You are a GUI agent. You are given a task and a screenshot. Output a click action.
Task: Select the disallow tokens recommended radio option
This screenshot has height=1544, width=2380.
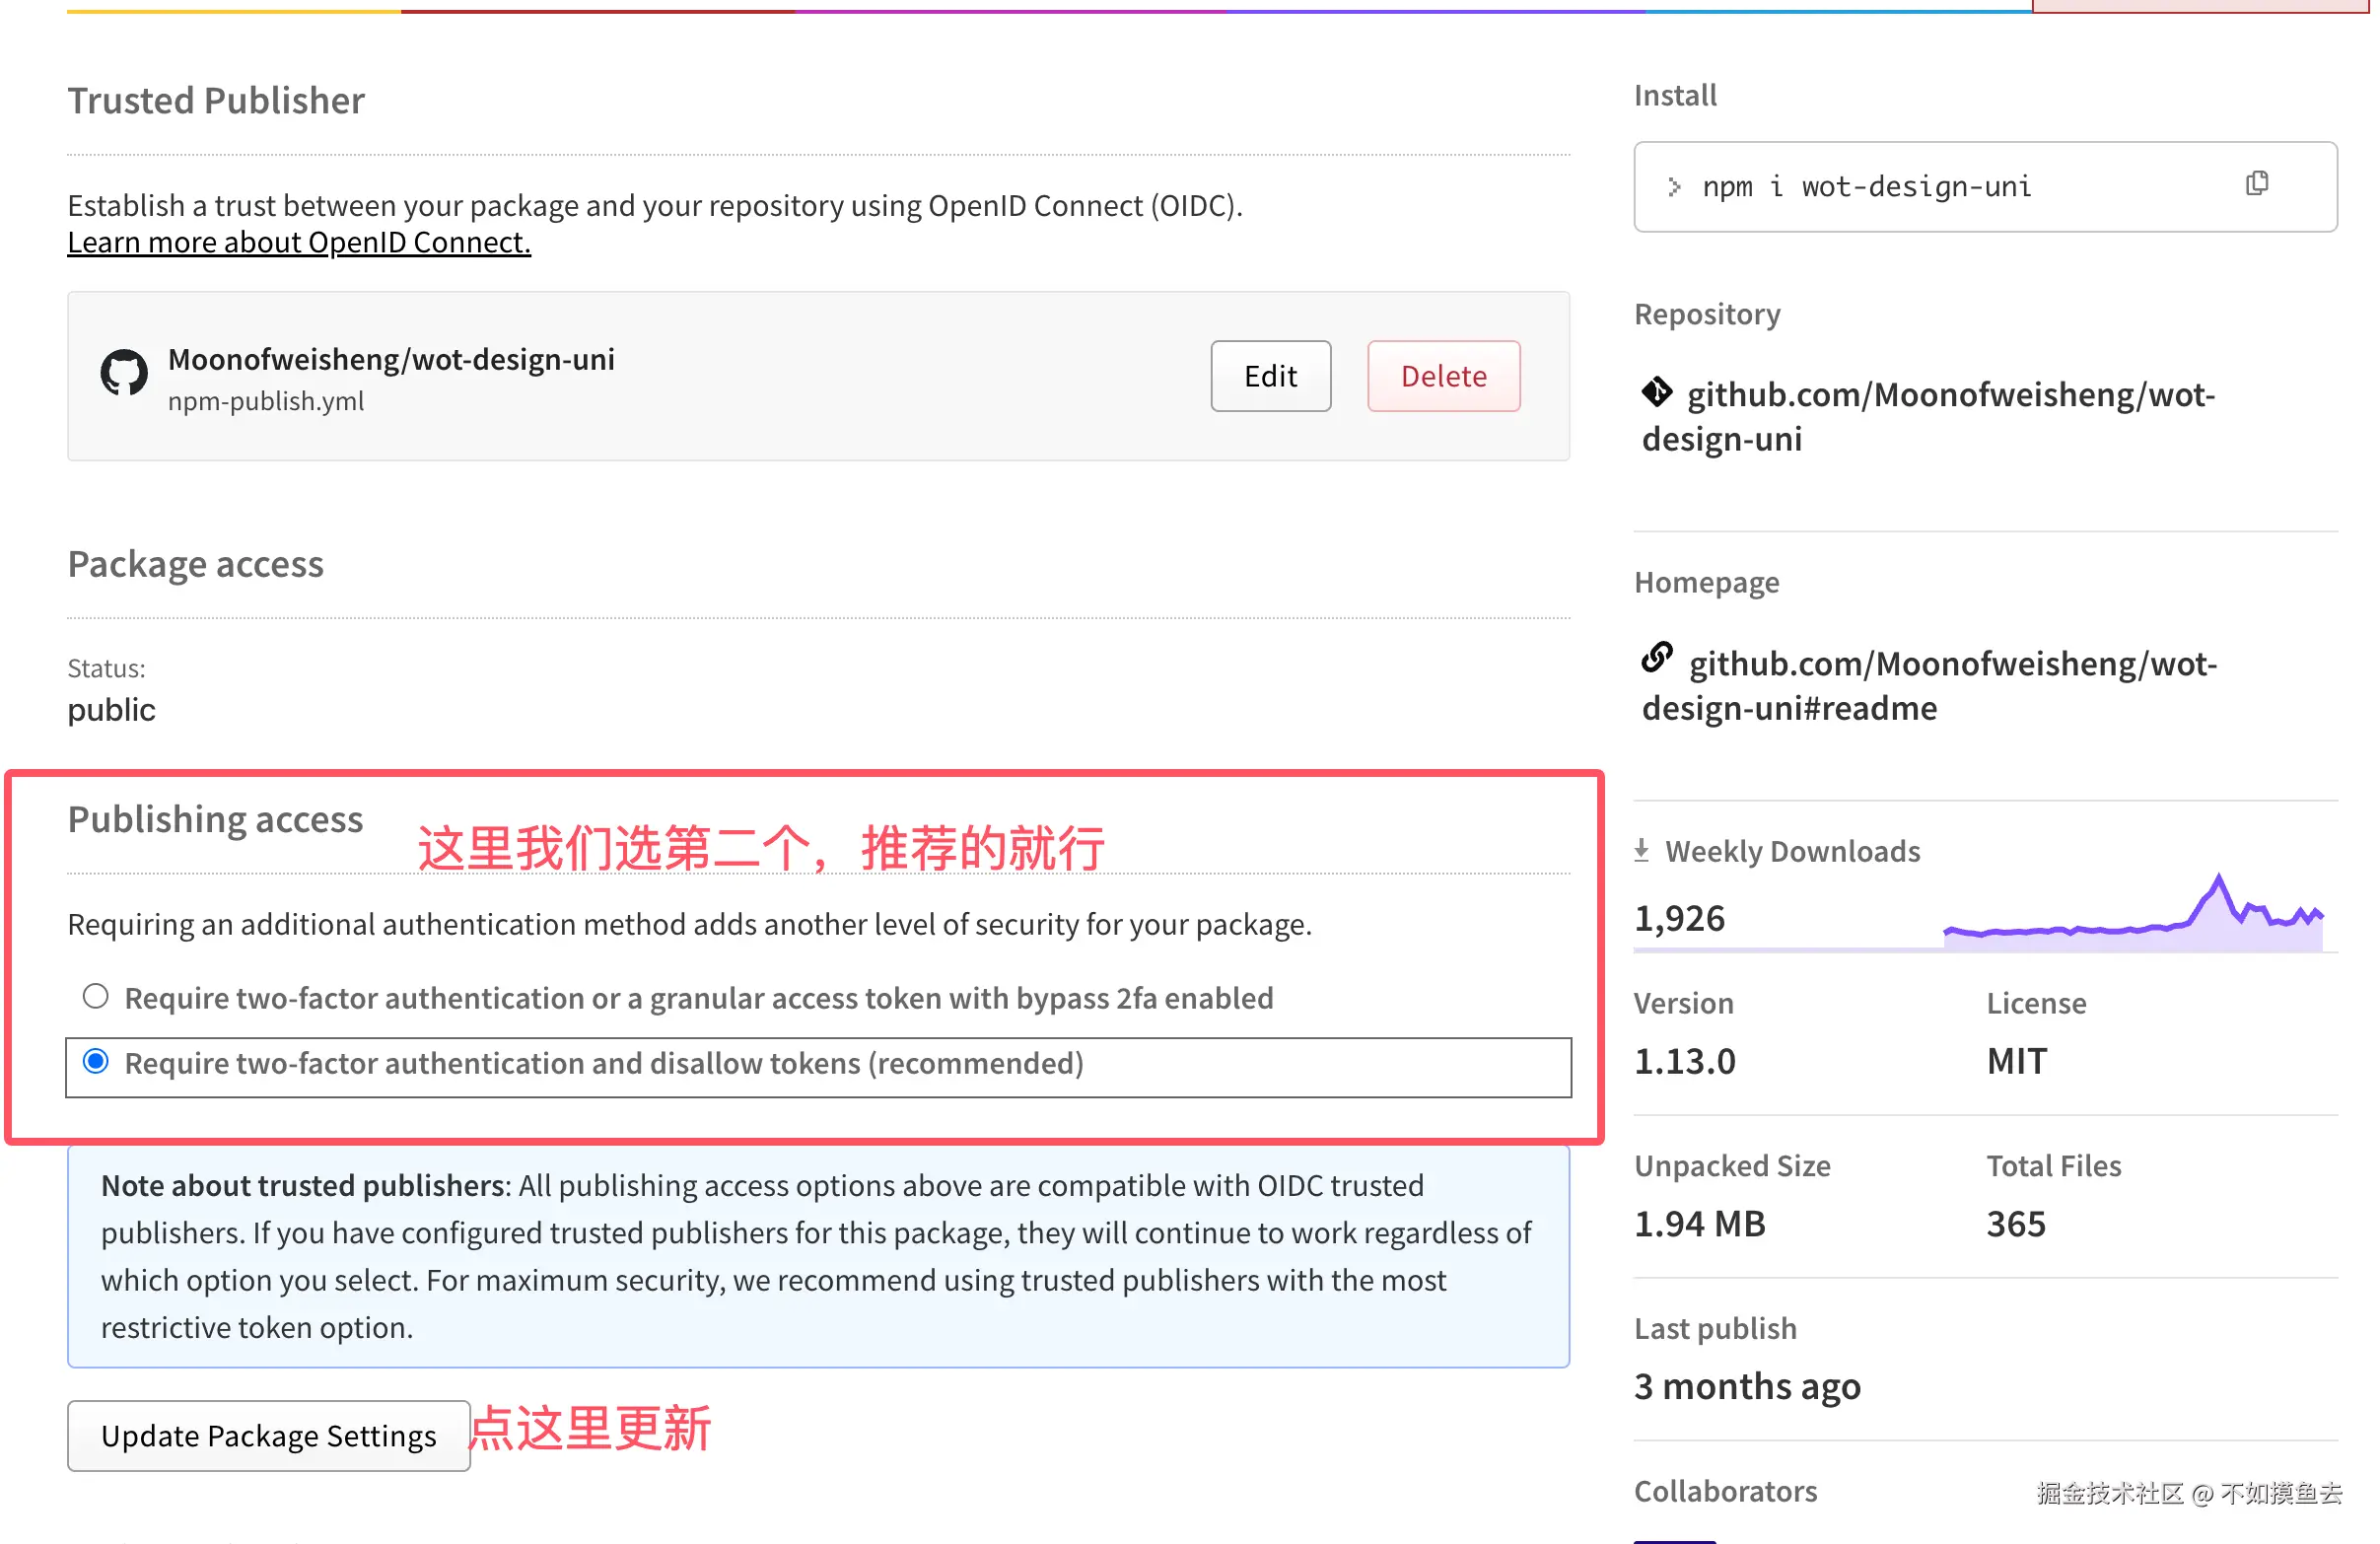click(96, 1062)
